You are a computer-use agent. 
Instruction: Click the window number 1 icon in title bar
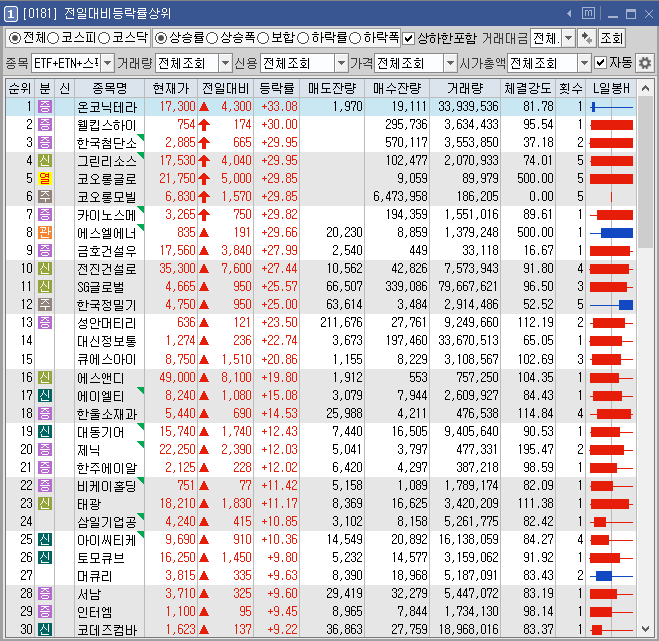coord(11,14)
